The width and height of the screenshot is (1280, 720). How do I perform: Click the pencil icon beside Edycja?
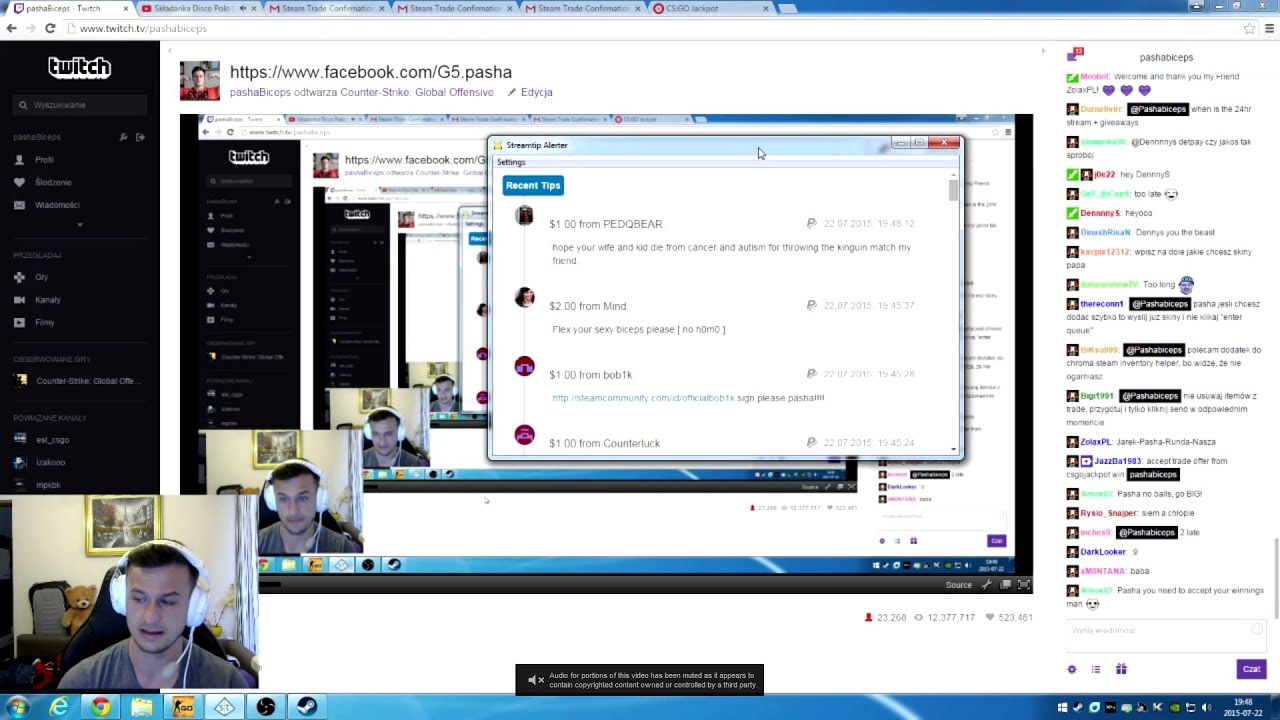click(512, 92)
